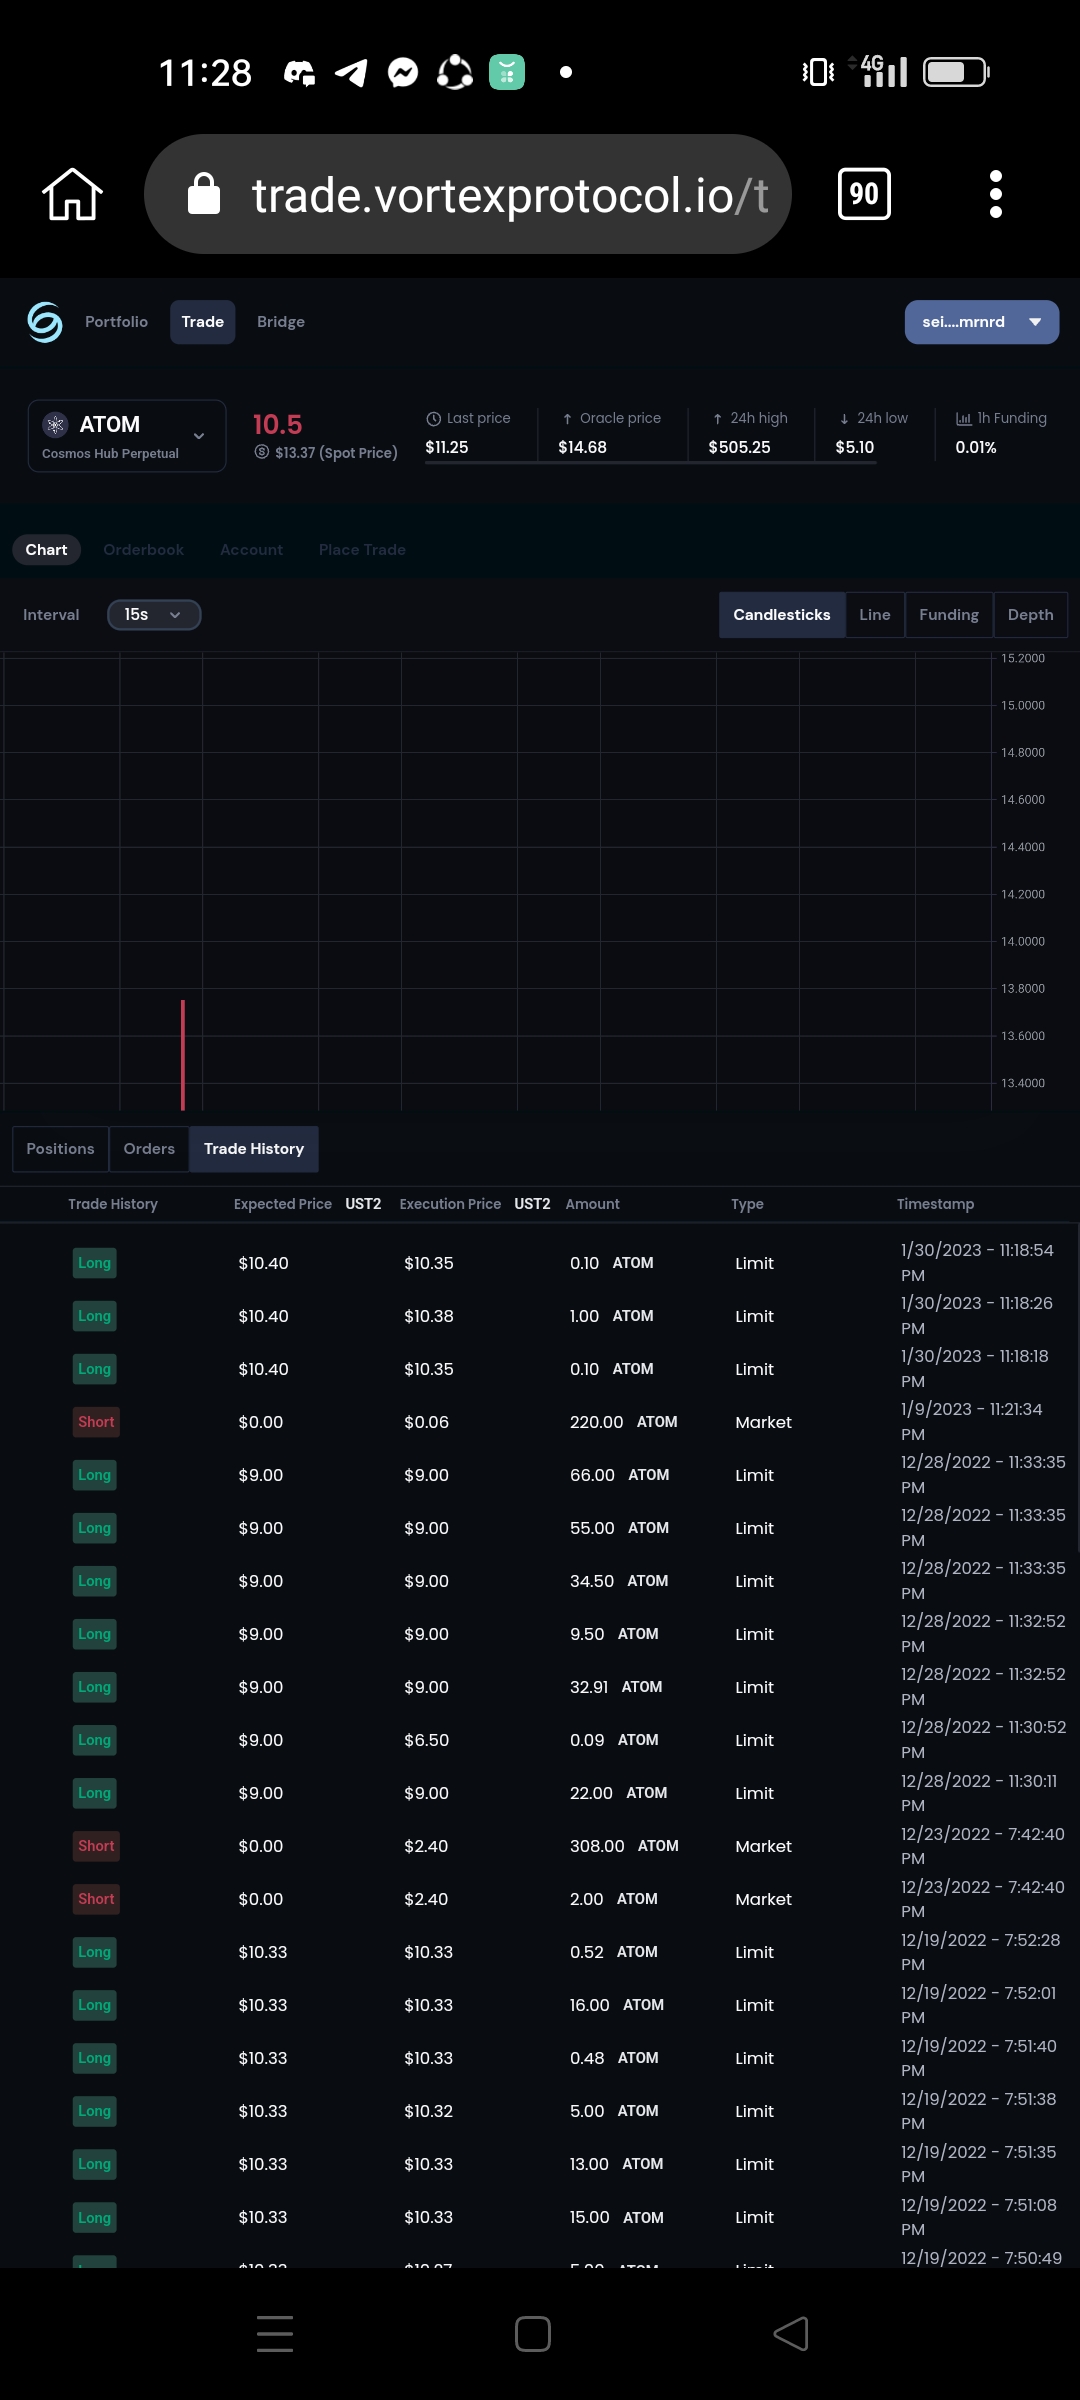
Task: Click Market type in 220.00 ATOM row
Action: tap(763, 1422)
